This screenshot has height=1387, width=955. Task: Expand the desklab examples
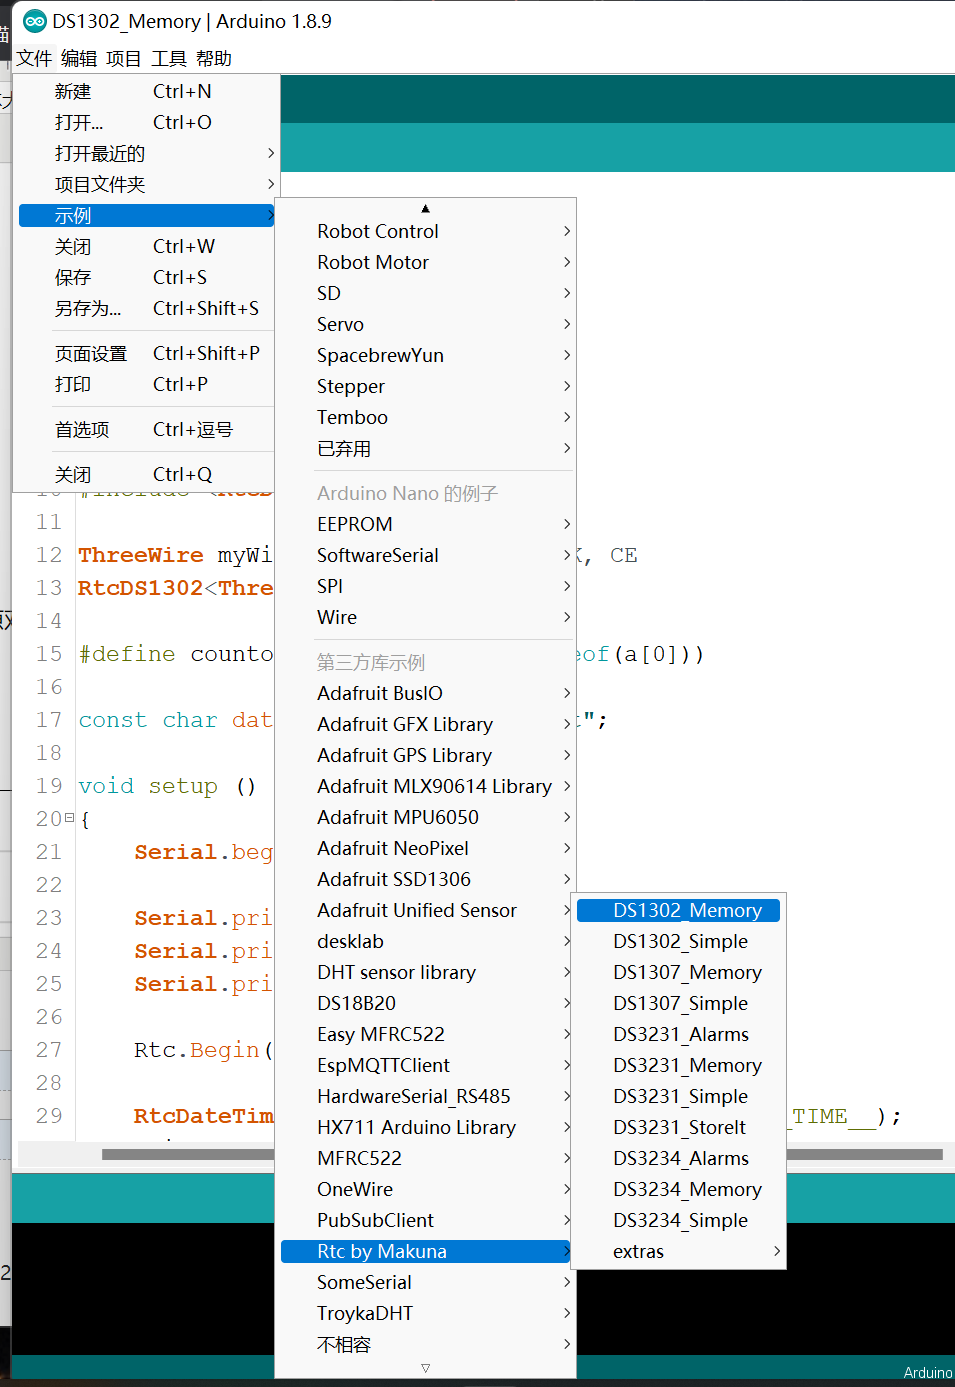pyautogui.click(x=425, y=941)
